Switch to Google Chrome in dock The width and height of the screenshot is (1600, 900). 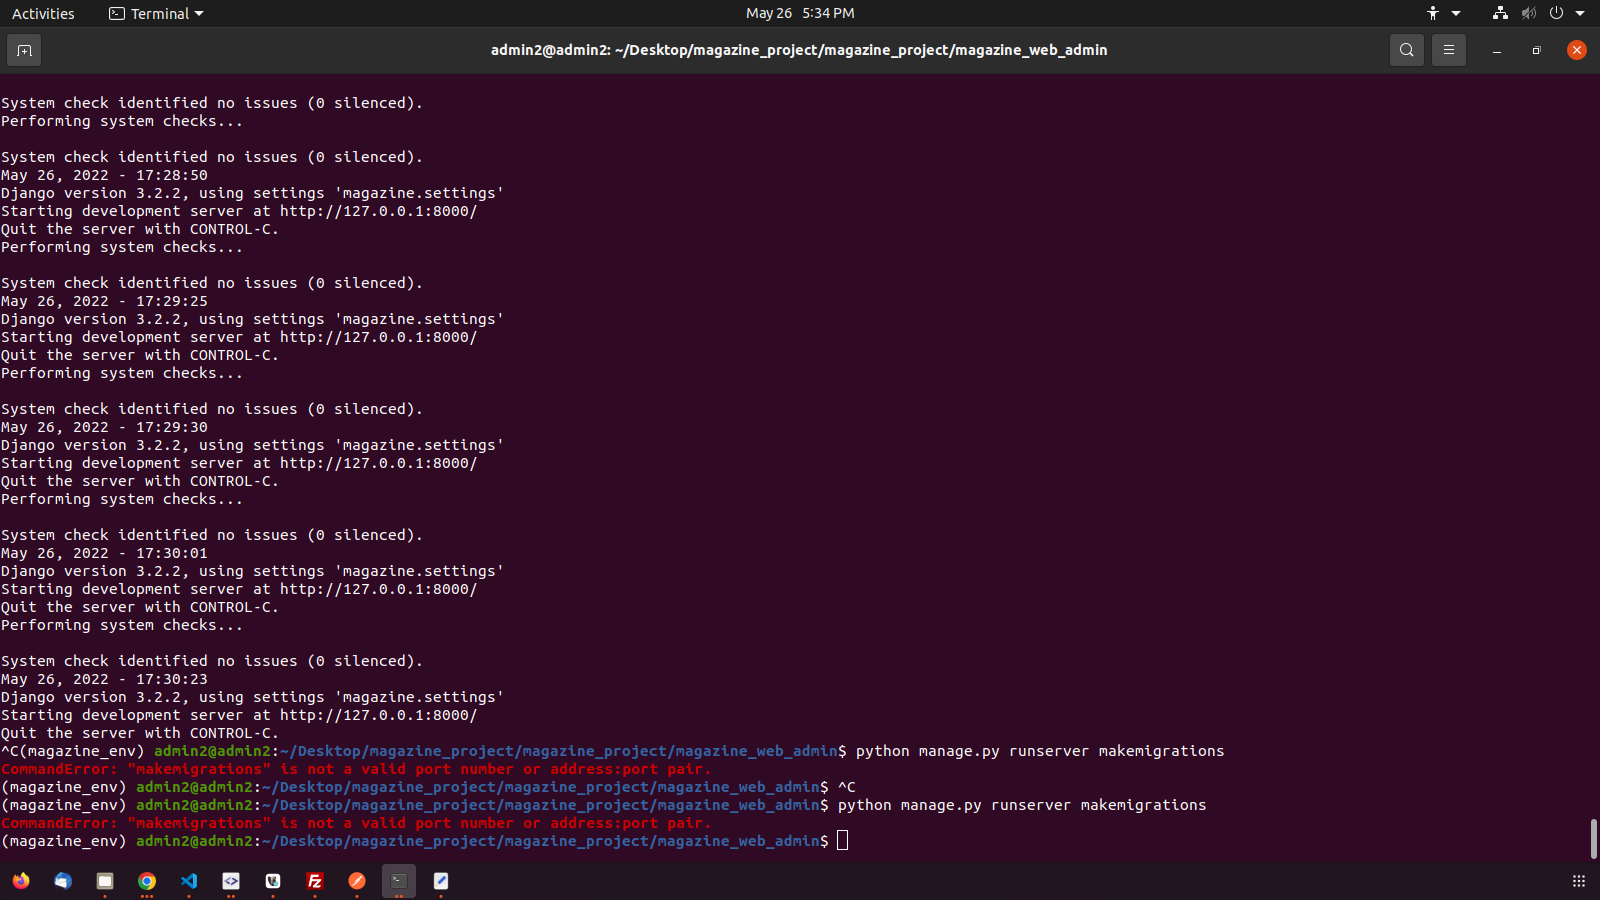pos(147,881)
